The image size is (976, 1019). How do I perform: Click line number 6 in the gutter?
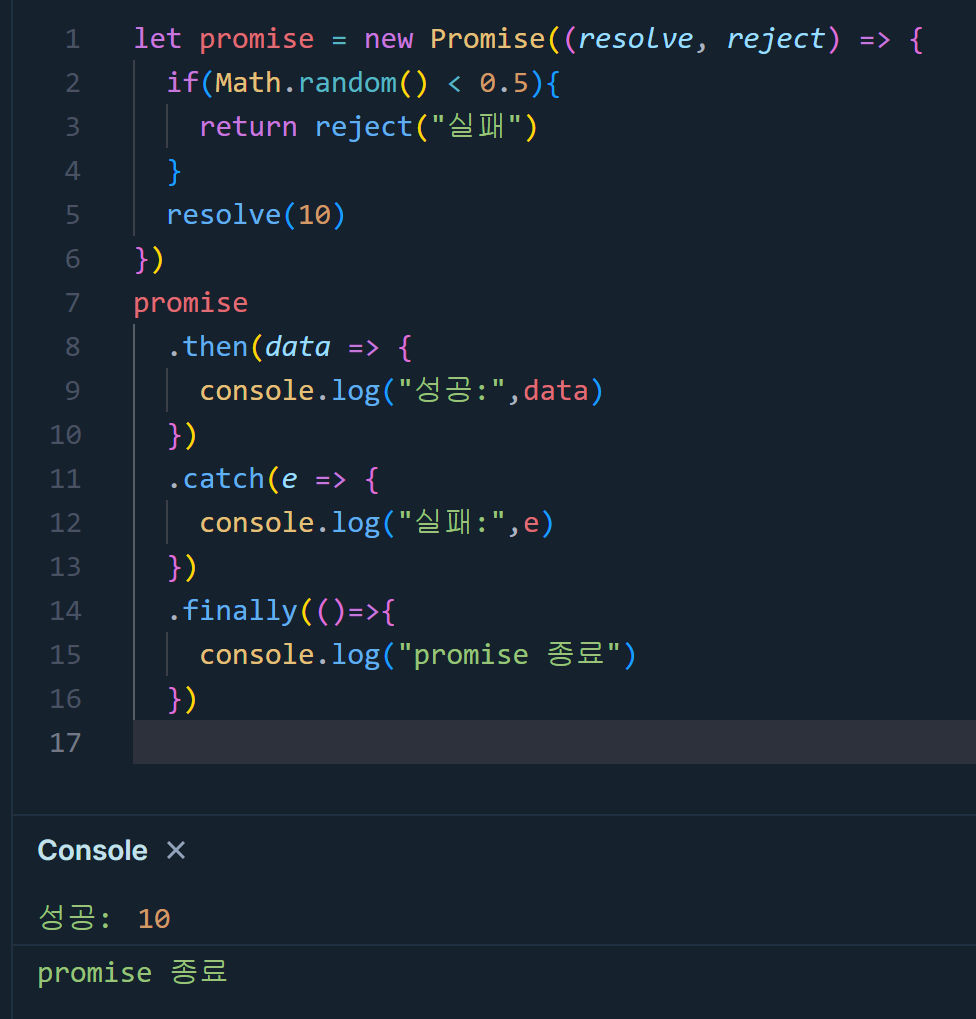point(72,259)
